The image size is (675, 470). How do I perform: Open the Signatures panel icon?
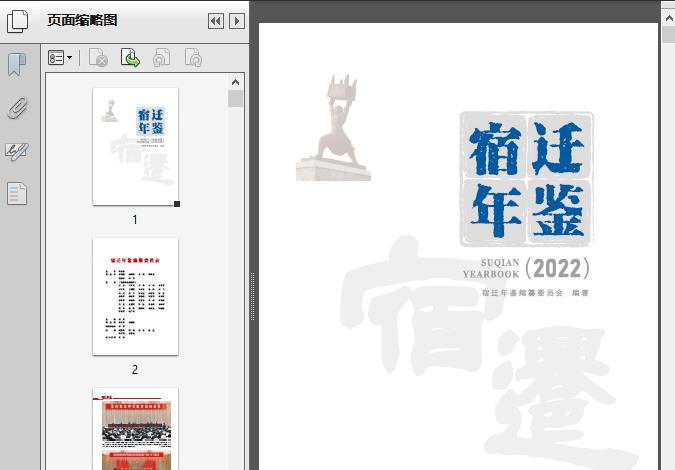[17, 151]
